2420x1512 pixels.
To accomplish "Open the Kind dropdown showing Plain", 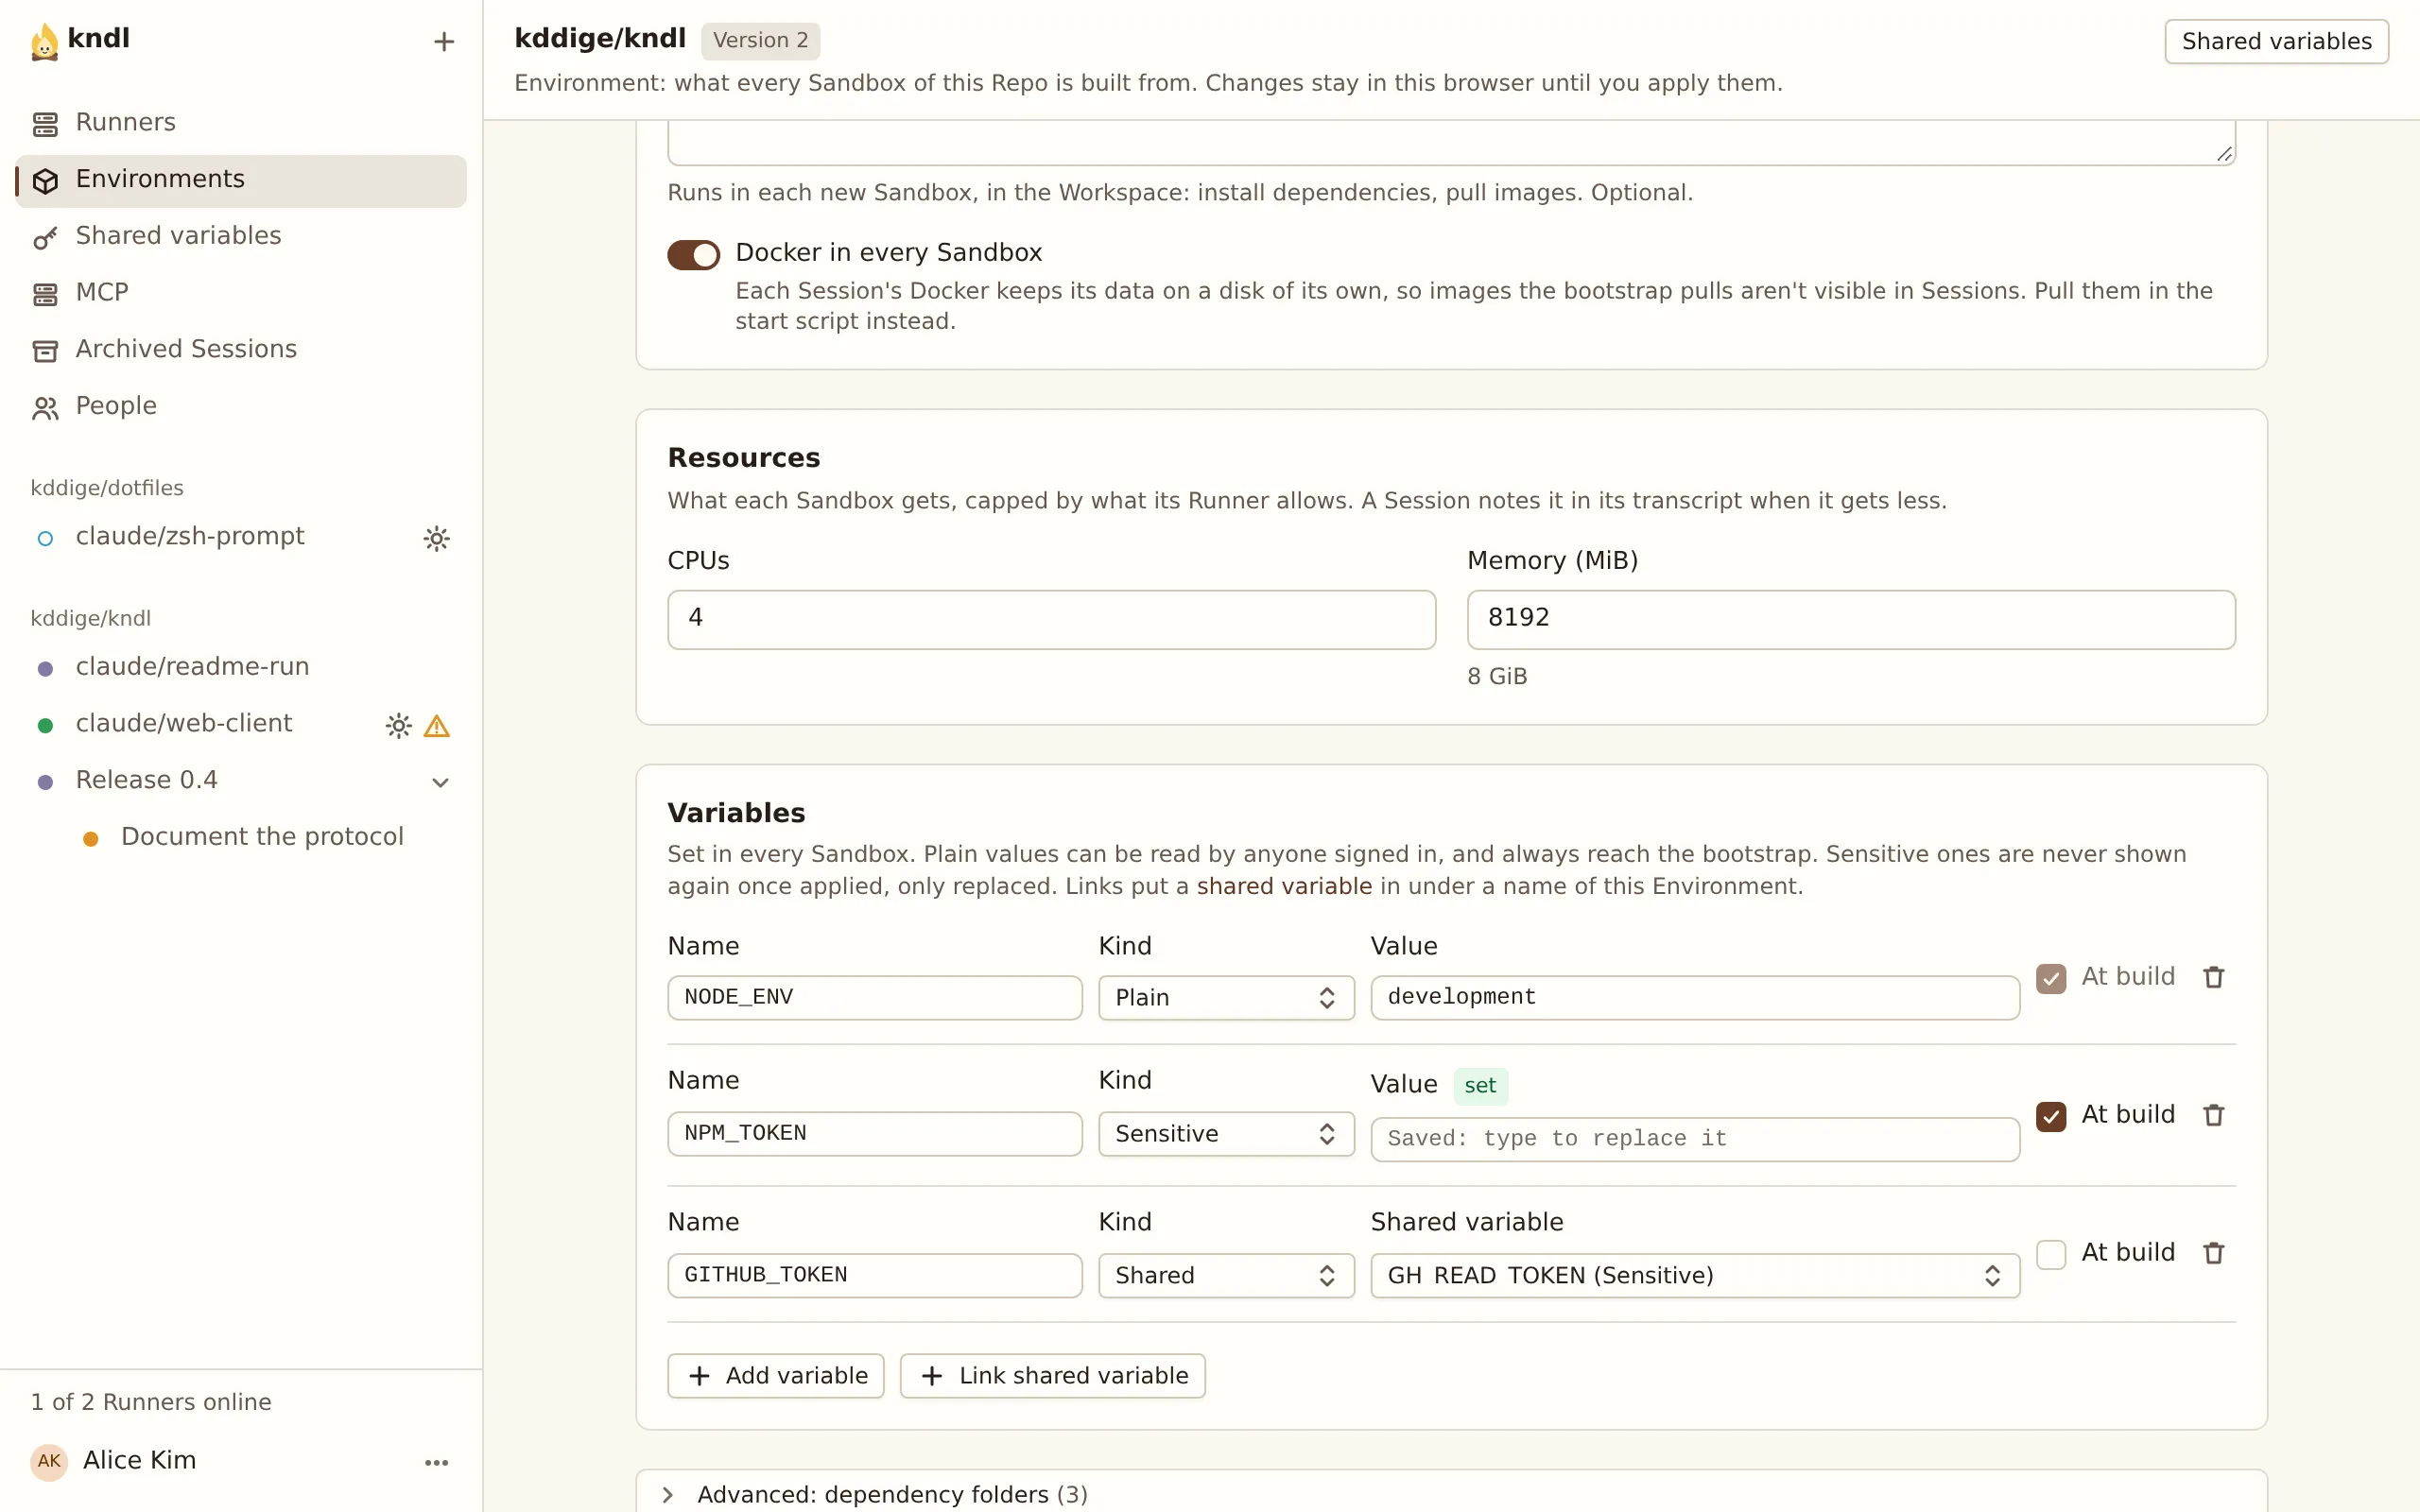I will pyautogui.click(x=1226, y=998).
